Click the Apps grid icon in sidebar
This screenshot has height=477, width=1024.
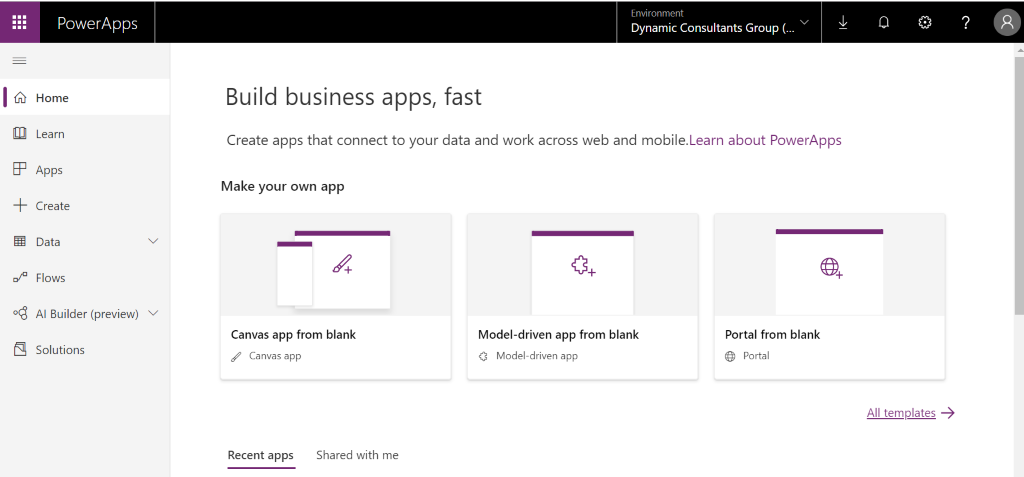click(x=20, y=169)
